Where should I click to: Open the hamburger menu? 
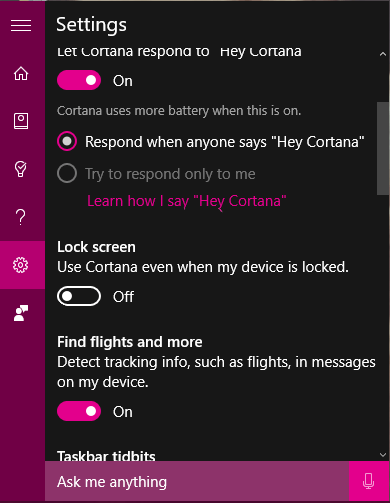[x=21, y=25]
